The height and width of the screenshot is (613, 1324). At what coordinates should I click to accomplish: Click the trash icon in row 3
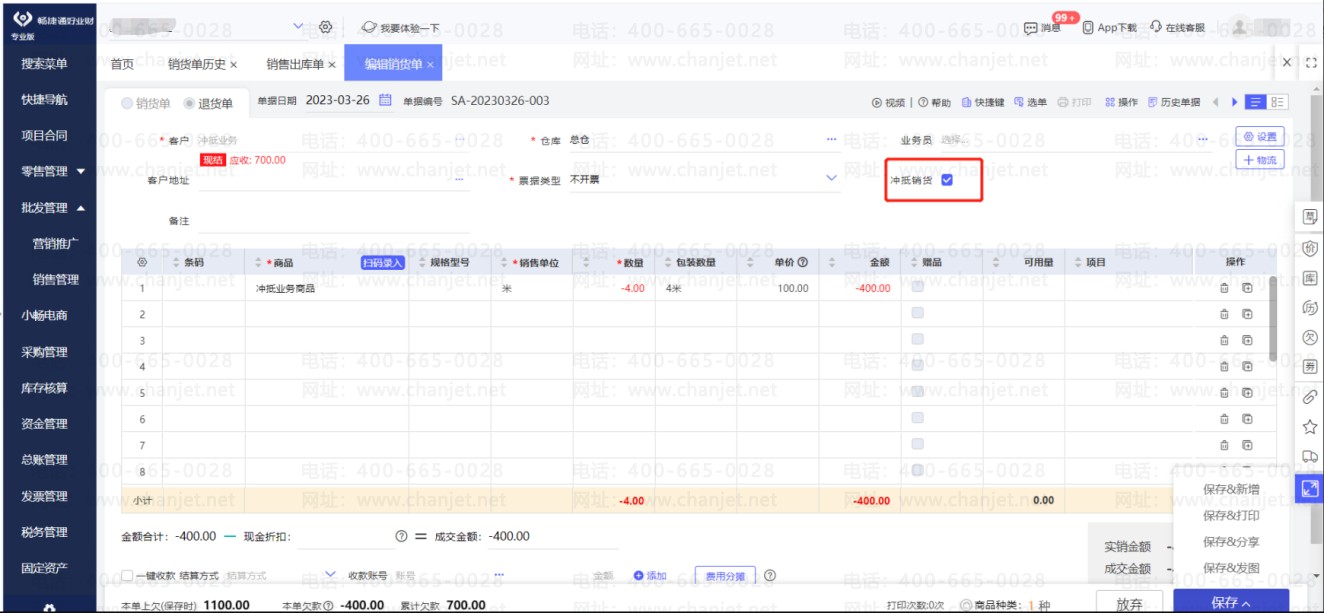[1224, 340]
